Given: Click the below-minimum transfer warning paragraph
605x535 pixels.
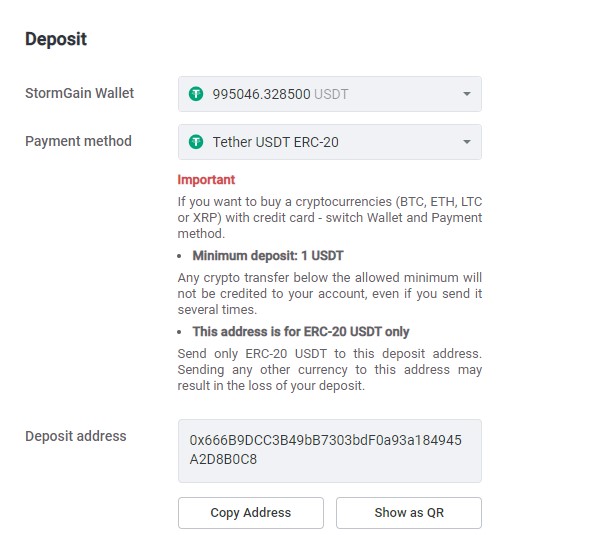Looking at the screenshot, I should [x=329, y=293].
